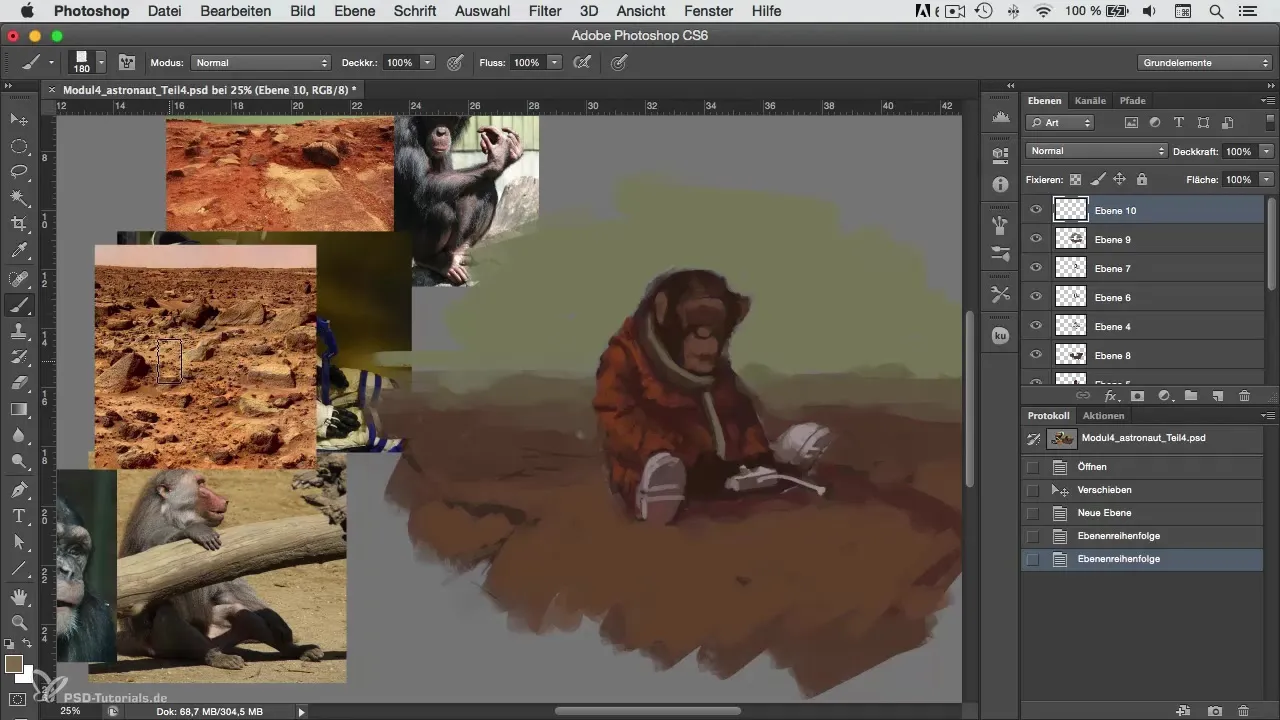Viewport: 1280px width, 720px height.
Task: Select the Gradient tool
Action: [x=19, y=409]
